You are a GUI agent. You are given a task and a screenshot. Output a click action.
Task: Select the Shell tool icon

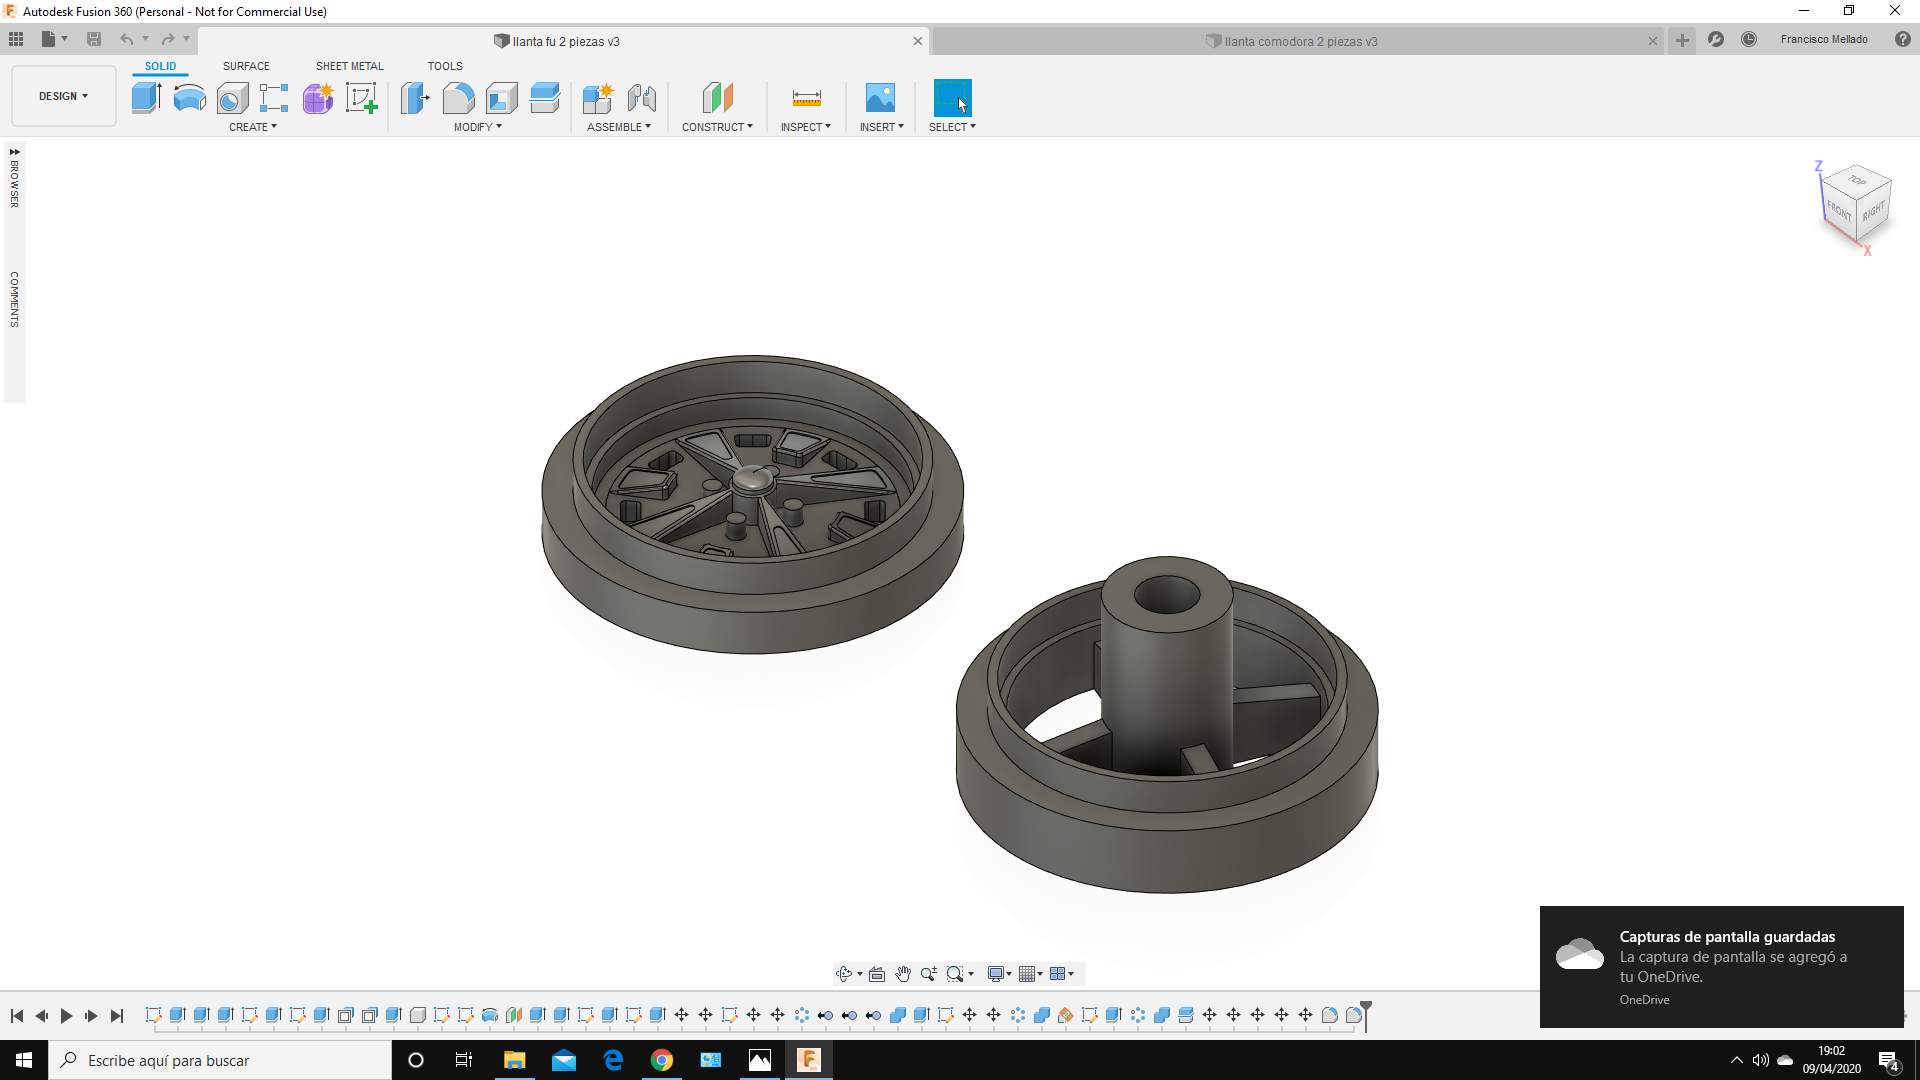coord(501,98)
